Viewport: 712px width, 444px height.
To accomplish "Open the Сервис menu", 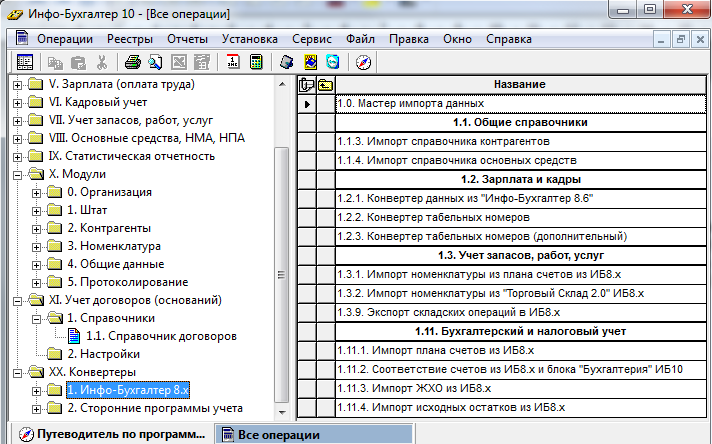I will (x=312, y=39).
